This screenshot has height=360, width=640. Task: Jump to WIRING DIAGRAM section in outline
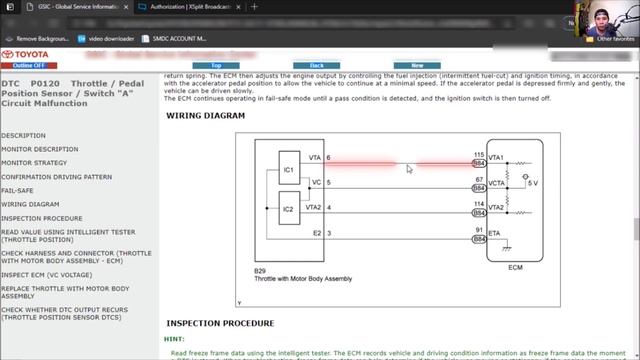[x=30, y=204]
